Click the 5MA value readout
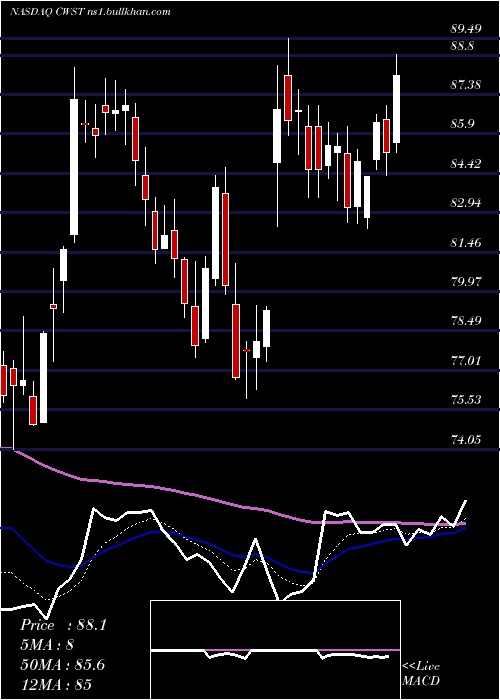The width and height of the screenshot is (500, 700). click(x=47, y=645)
